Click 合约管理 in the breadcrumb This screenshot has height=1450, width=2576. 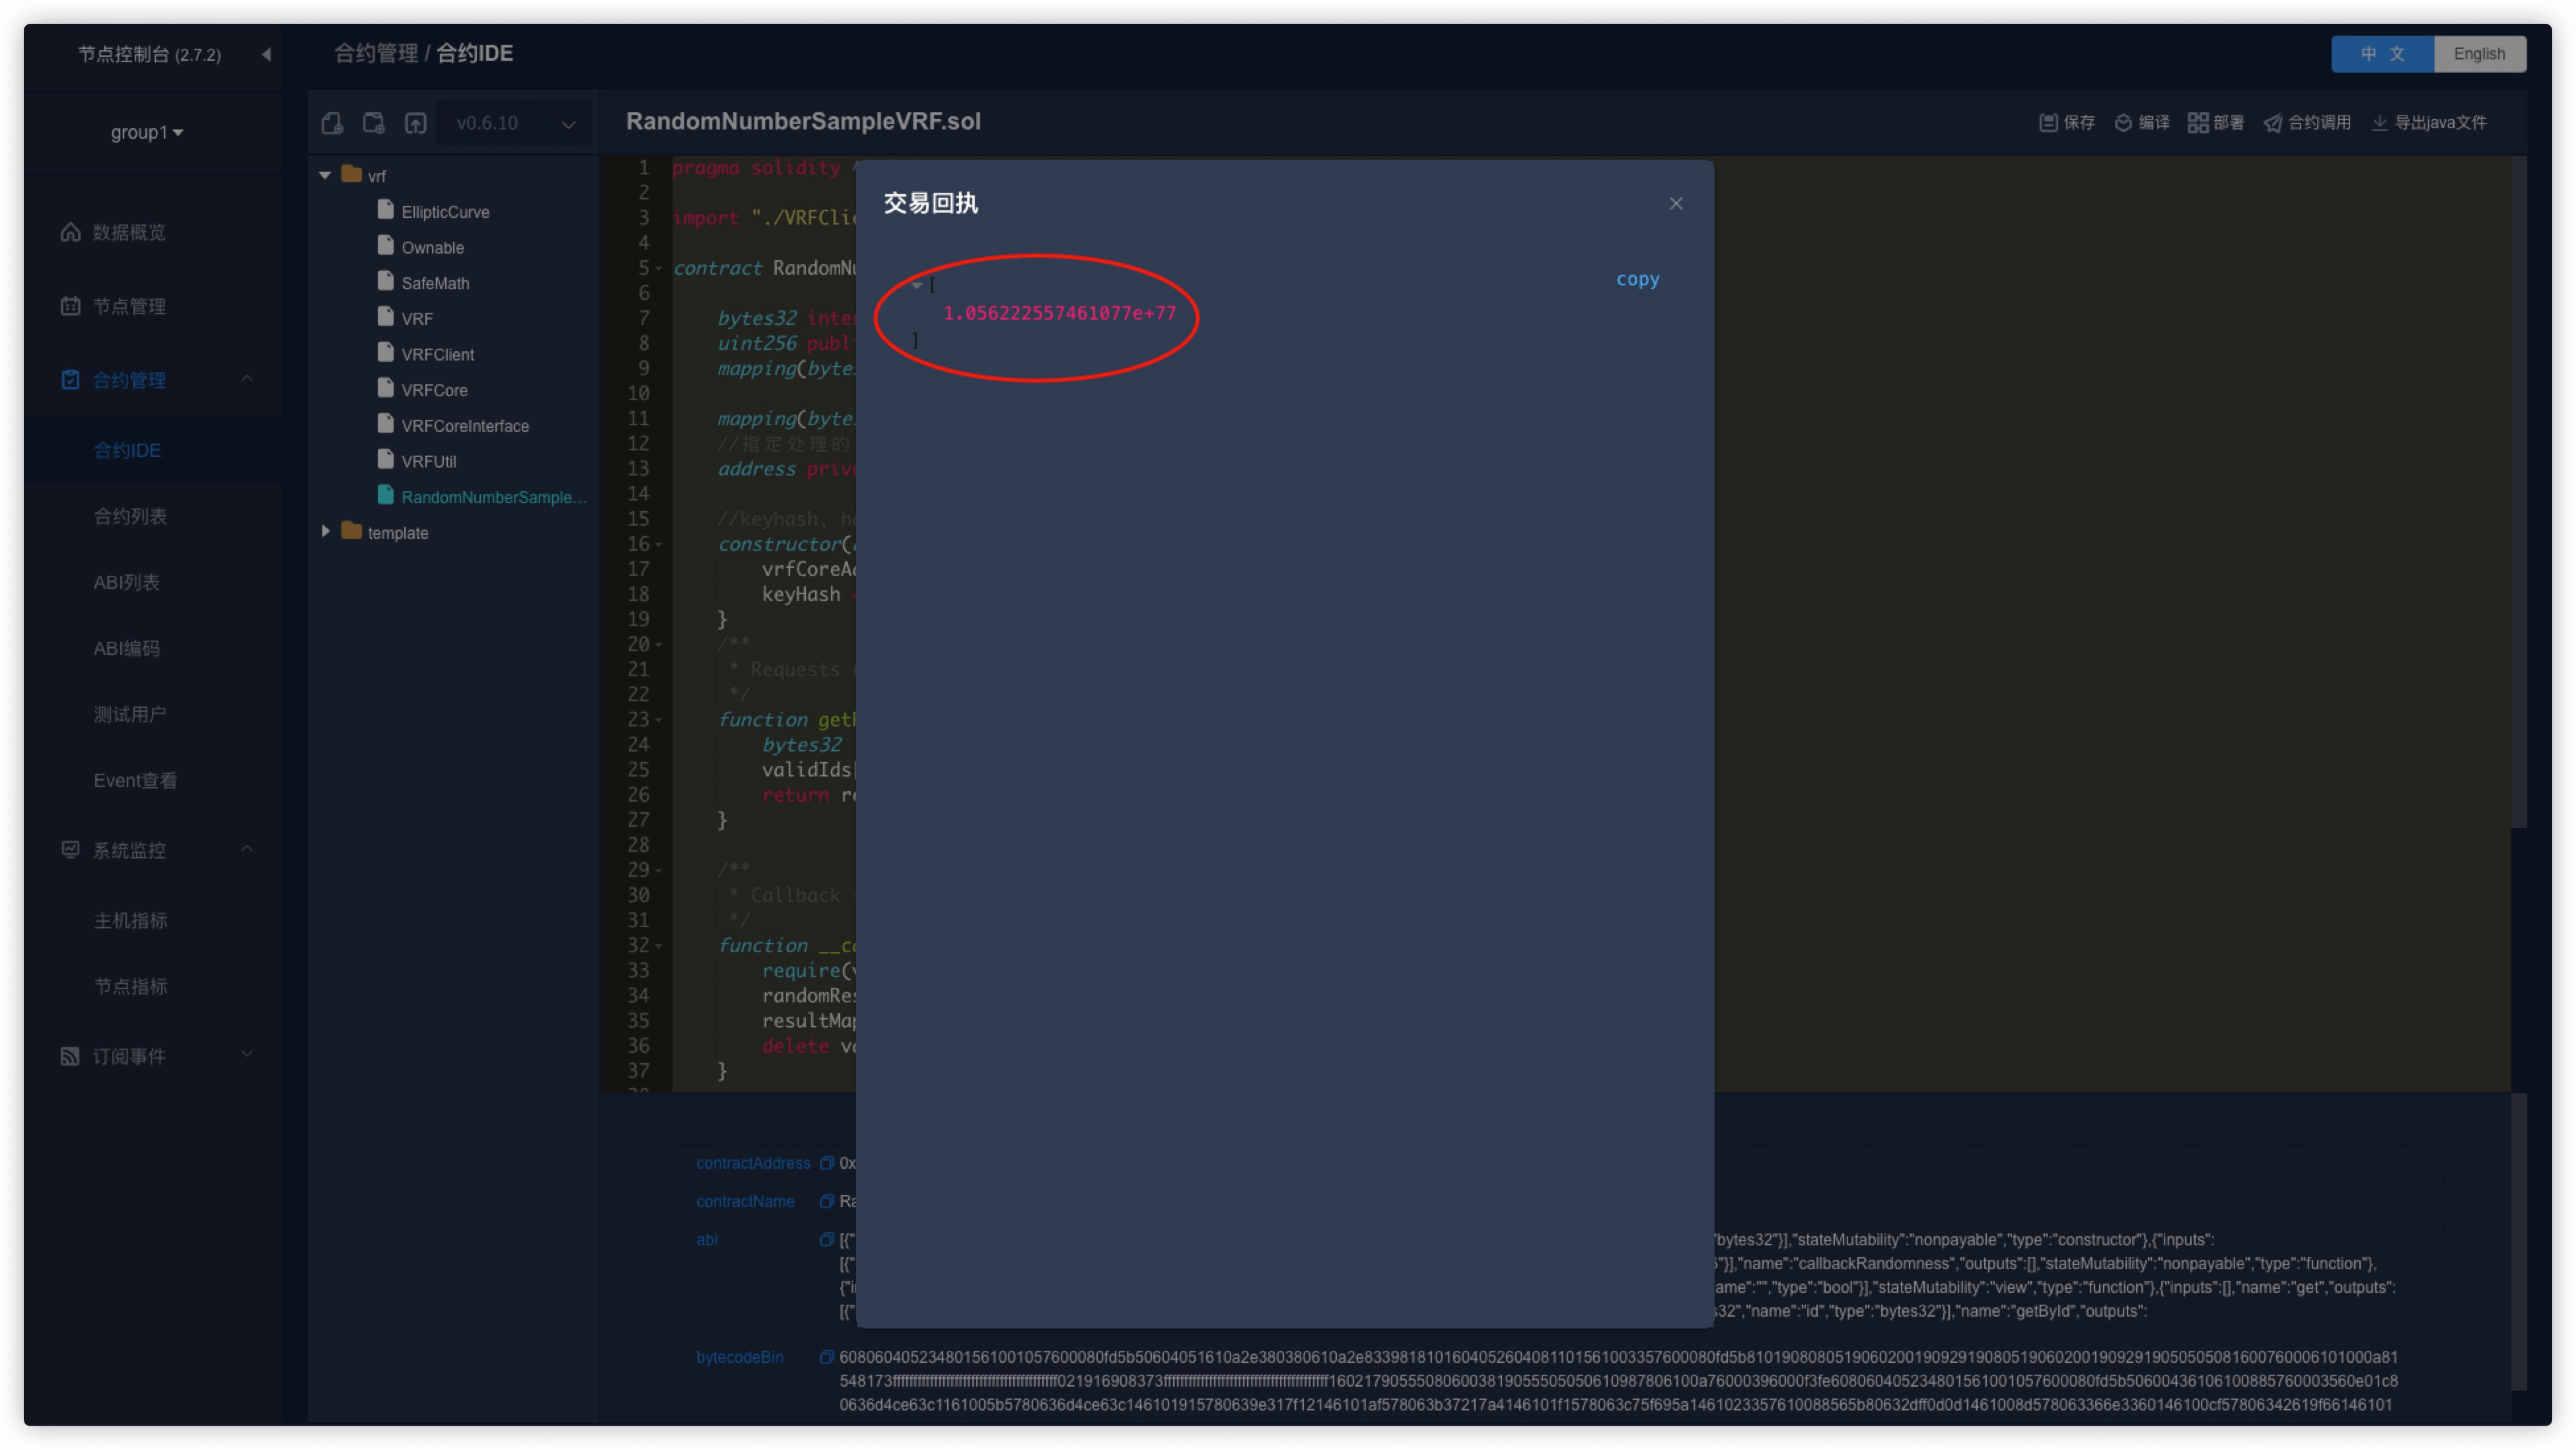pyautogui.click(x=376, y=53)
